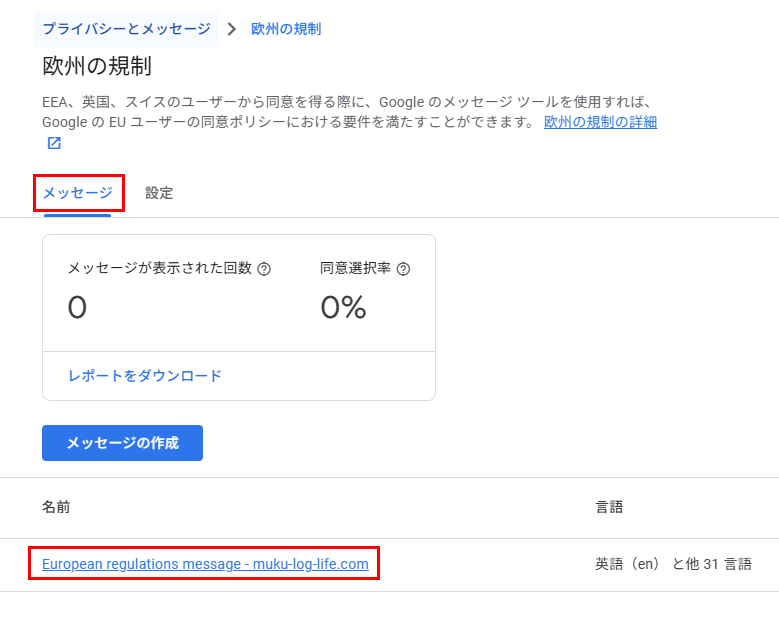Click the 英語（en）と他 31 言語 cell

tap(673, 564)
